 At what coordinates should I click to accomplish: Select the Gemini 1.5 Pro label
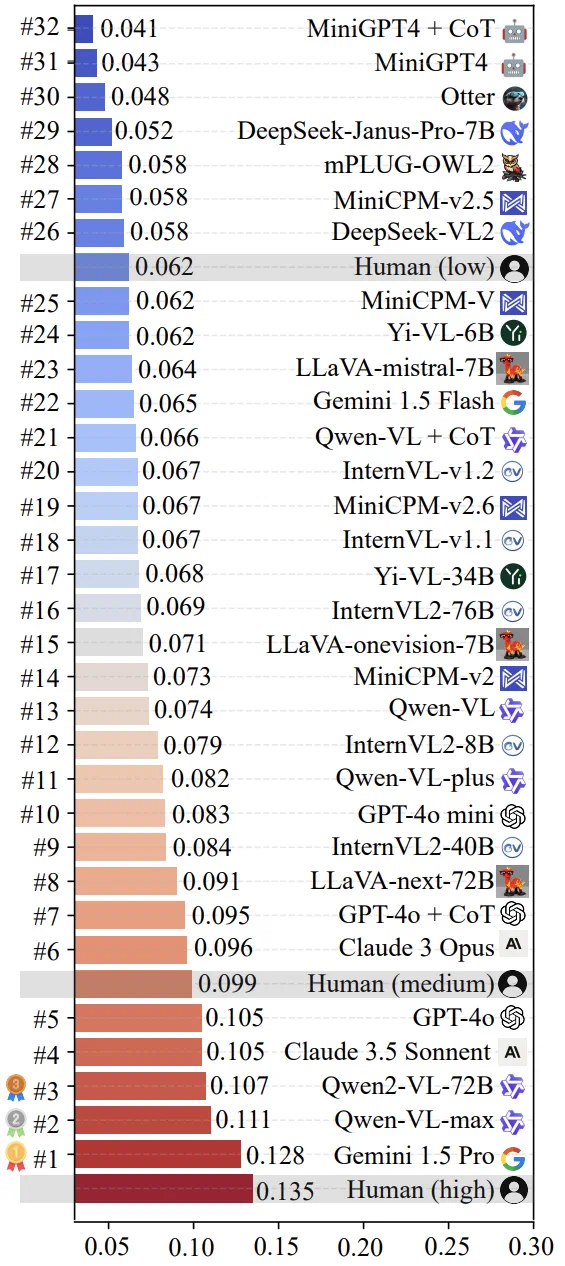point(414,1156)
